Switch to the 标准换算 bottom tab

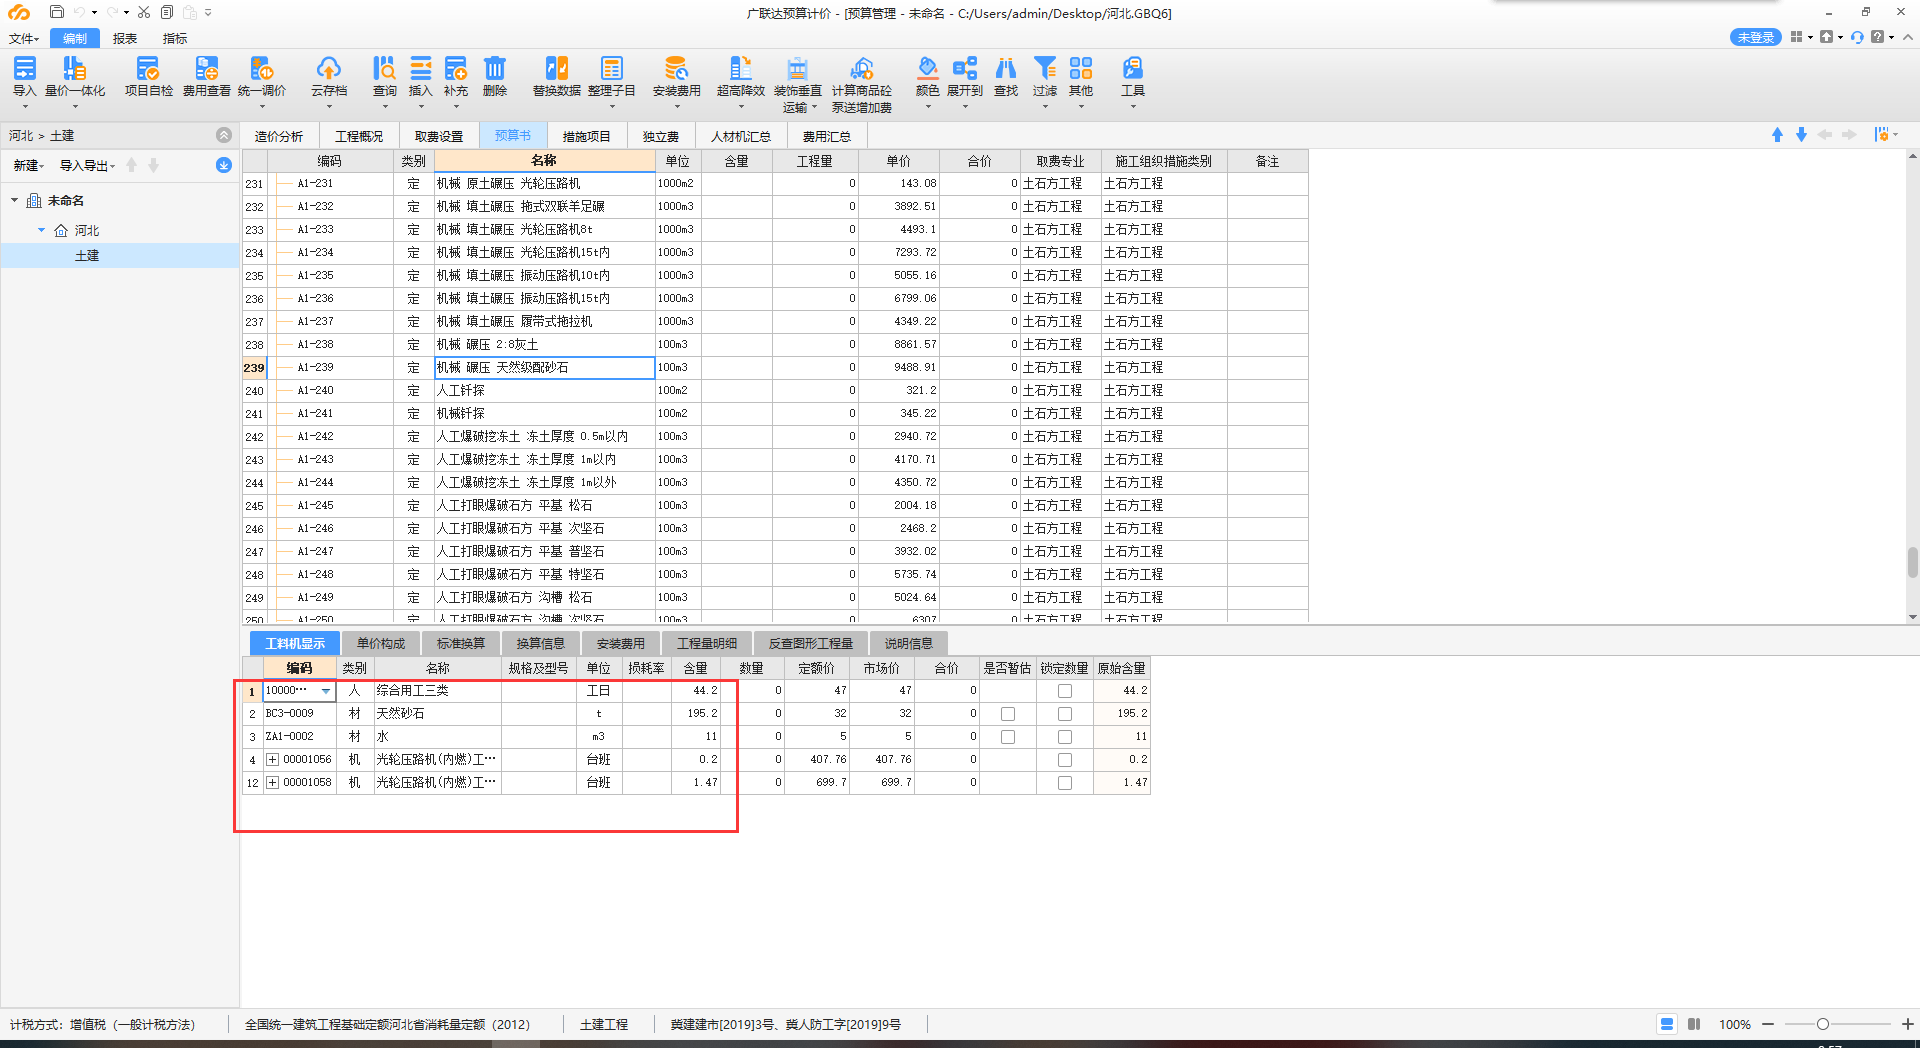pyautogui.click(x=461, y=644)
